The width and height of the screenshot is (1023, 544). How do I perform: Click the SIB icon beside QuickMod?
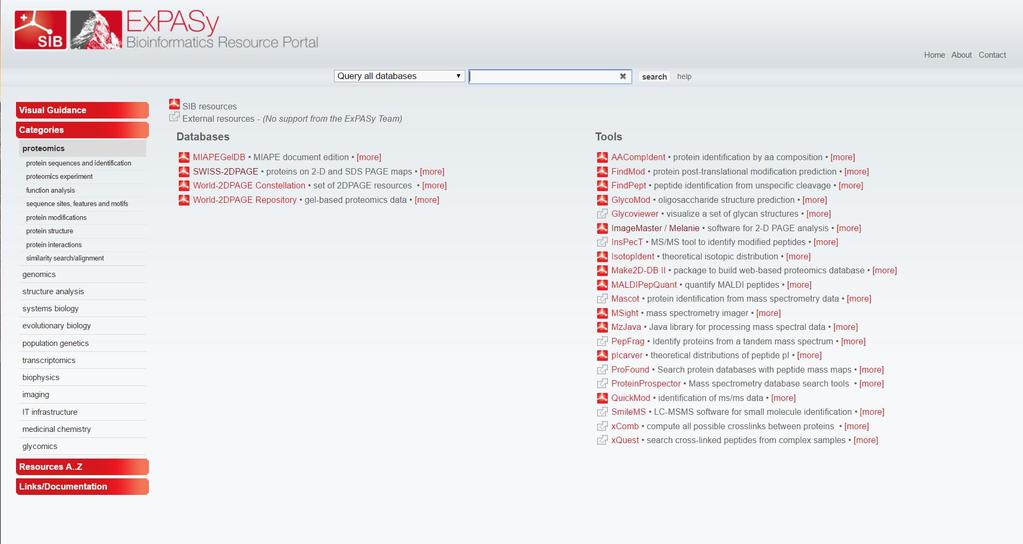click(602, 398)
